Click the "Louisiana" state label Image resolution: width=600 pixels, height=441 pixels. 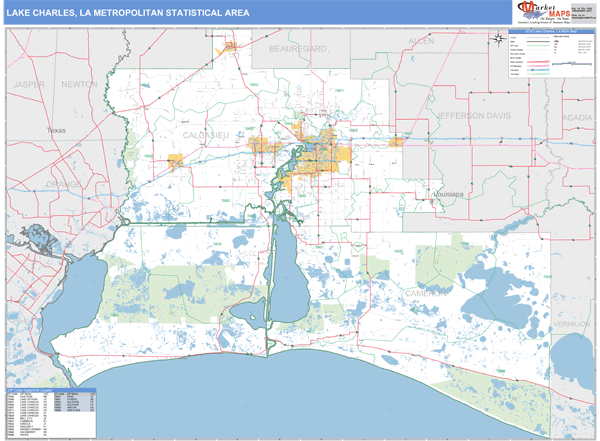448,194
